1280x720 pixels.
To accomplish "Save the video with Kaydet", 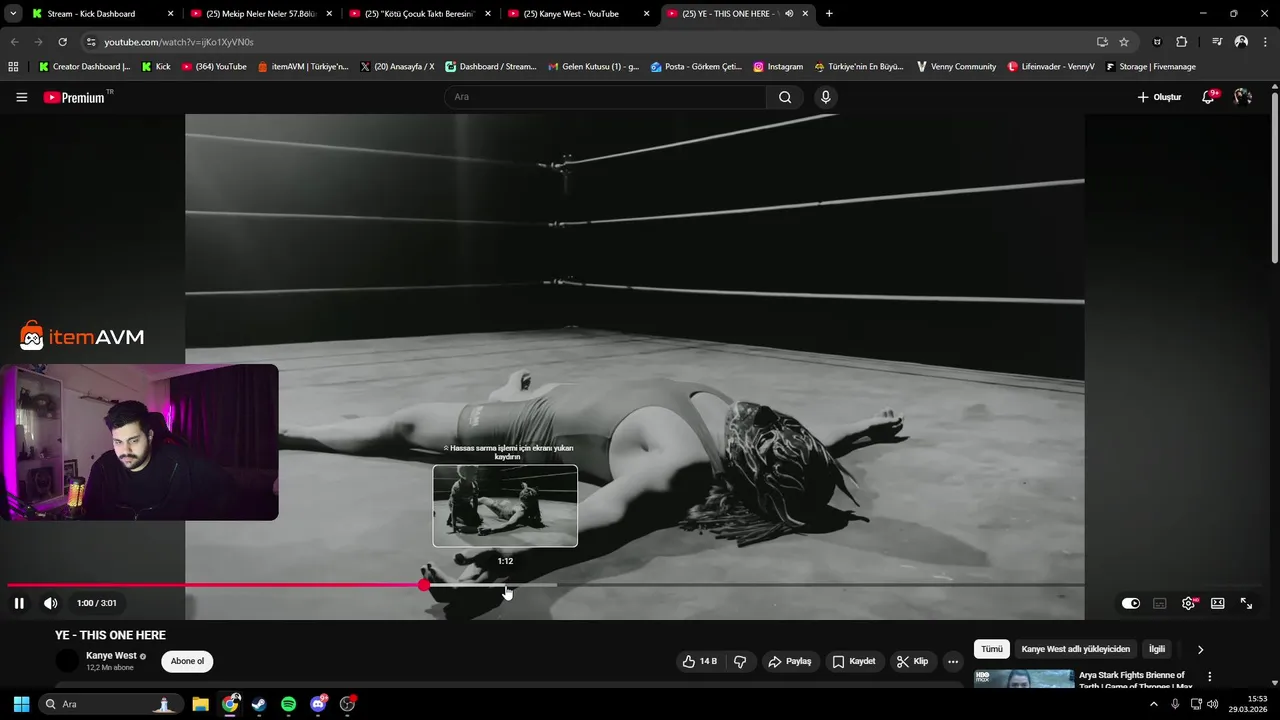I will (853, 661).
